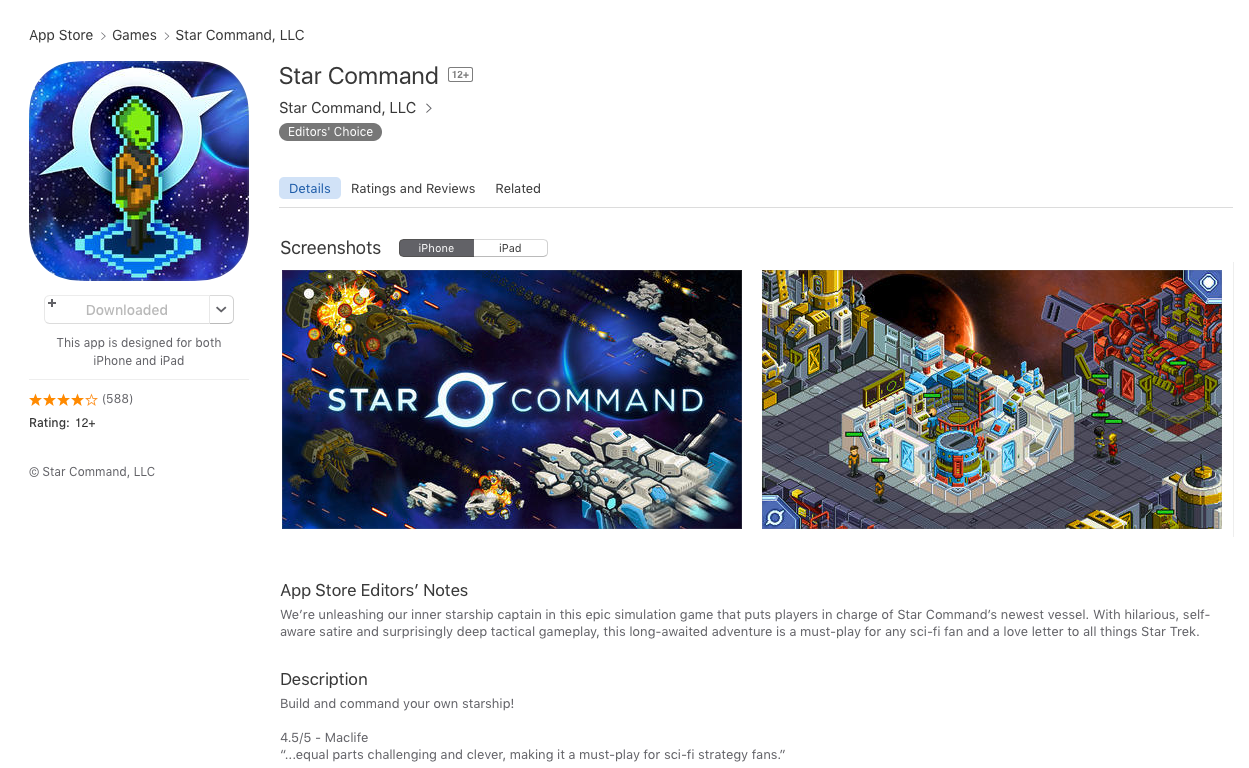Open the Related tab
Viewport: 1249px width, 768px height.
point(518,188)
